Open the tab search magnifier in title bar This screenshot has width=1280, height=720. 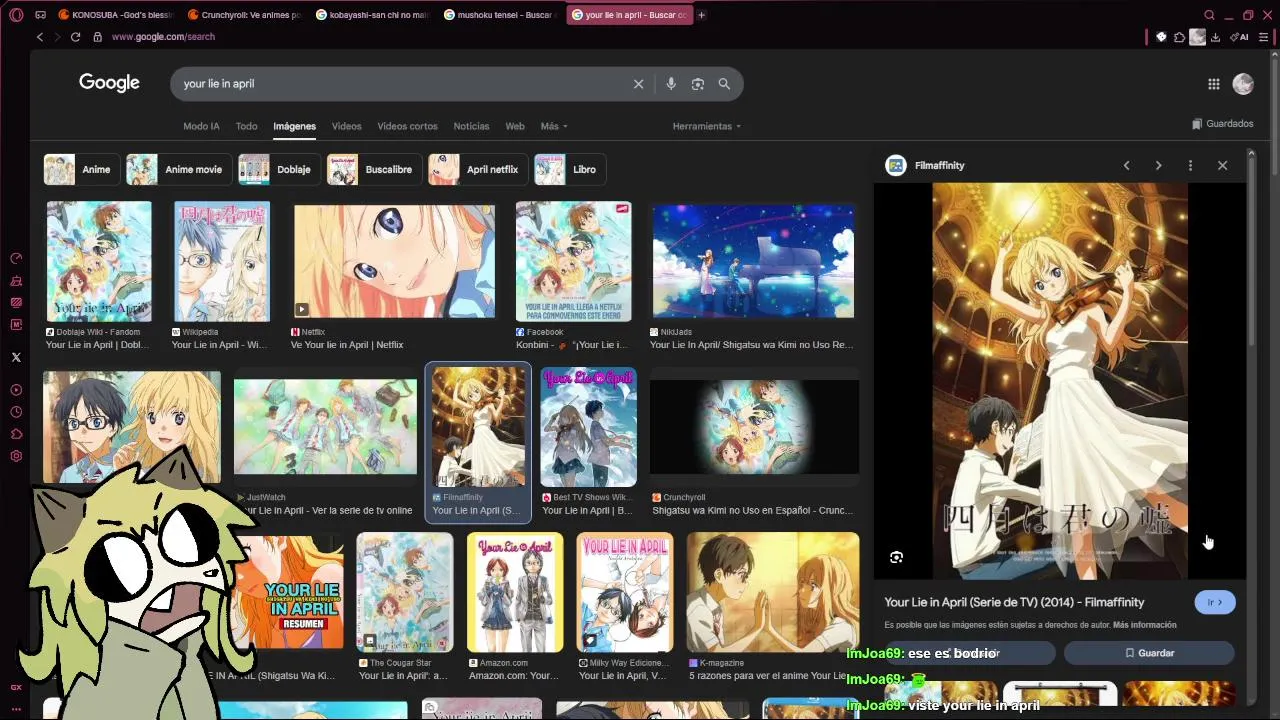[x=1209, y=15]
